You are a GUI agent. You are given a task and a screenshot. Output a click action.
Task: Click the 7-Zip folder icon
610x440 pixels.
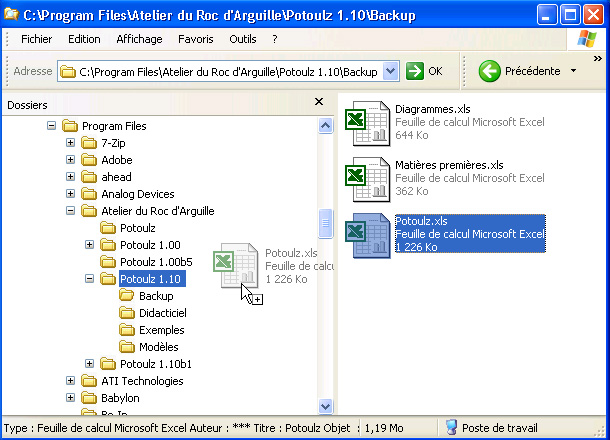click(89, 143)
